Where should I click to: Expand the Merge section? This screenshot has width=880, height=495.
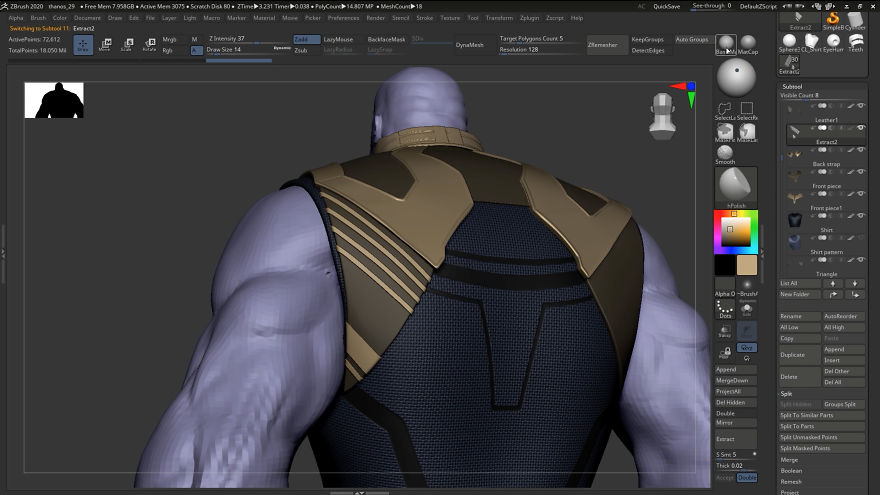coord(789,460)
